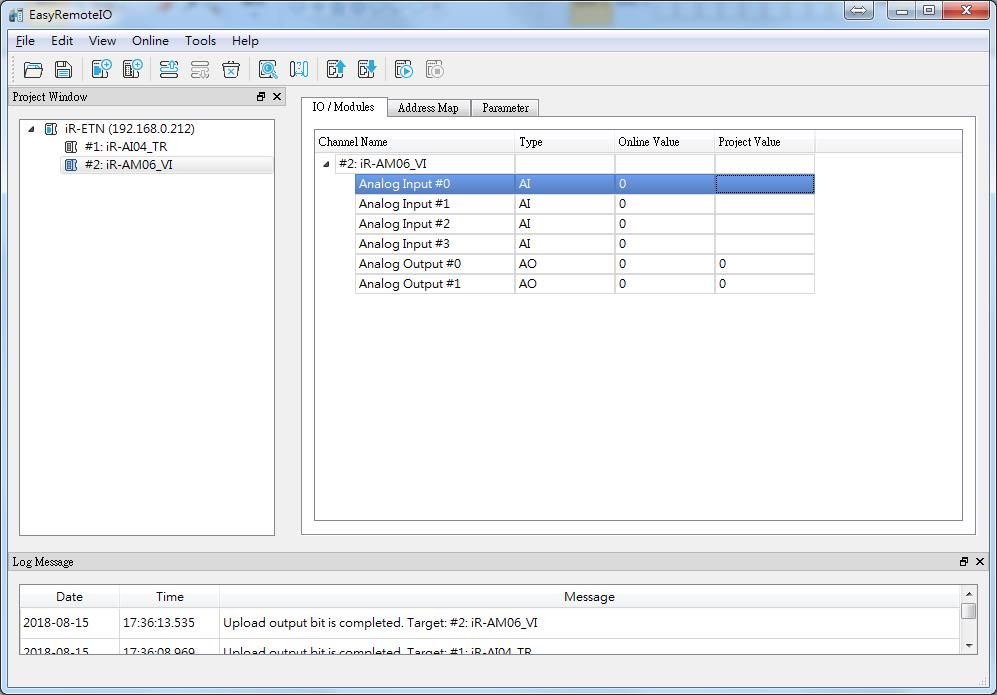Click the upload arrow toolbar icon
997x695 pixels.
(336, 69)
